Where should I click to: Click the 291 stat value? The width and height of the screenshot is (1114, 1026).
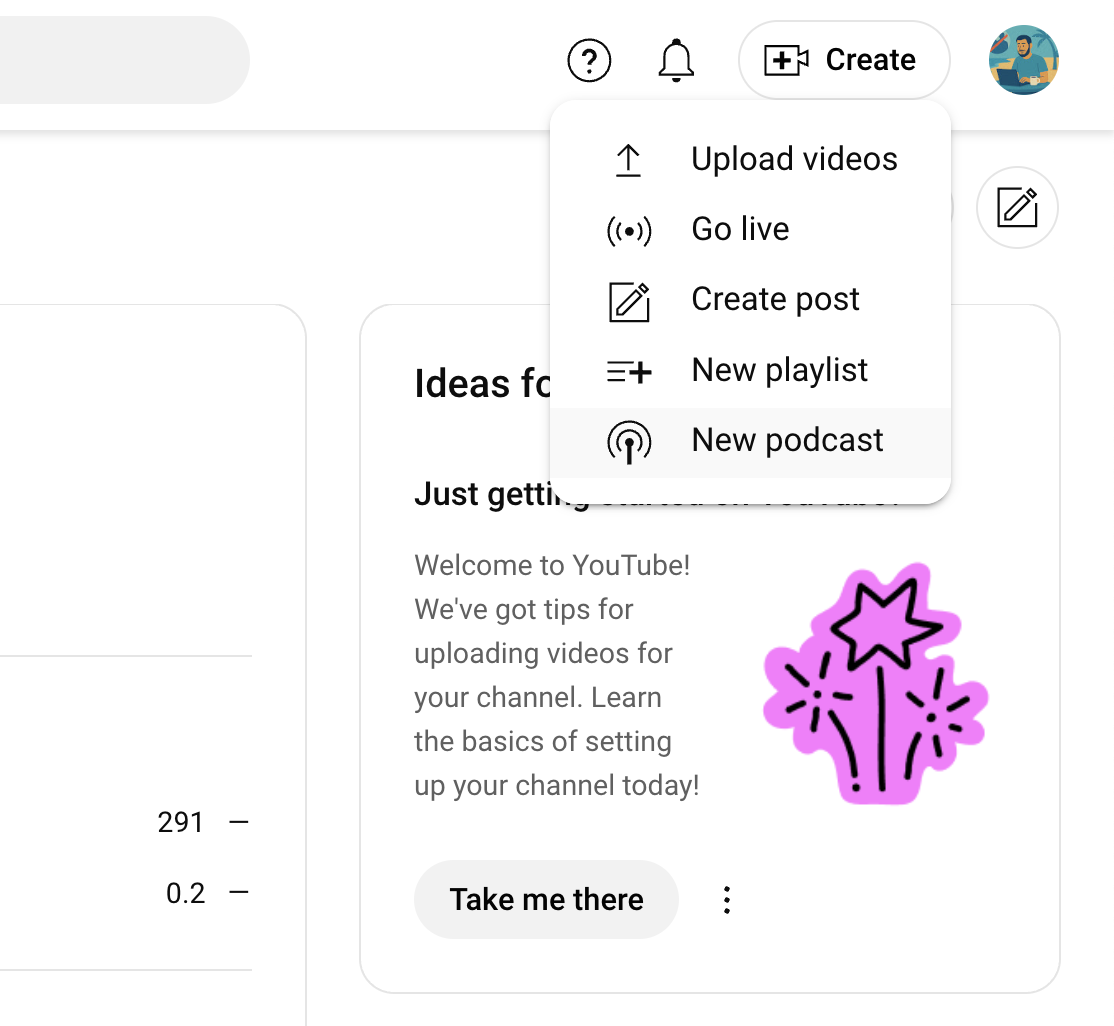(180, 822)
